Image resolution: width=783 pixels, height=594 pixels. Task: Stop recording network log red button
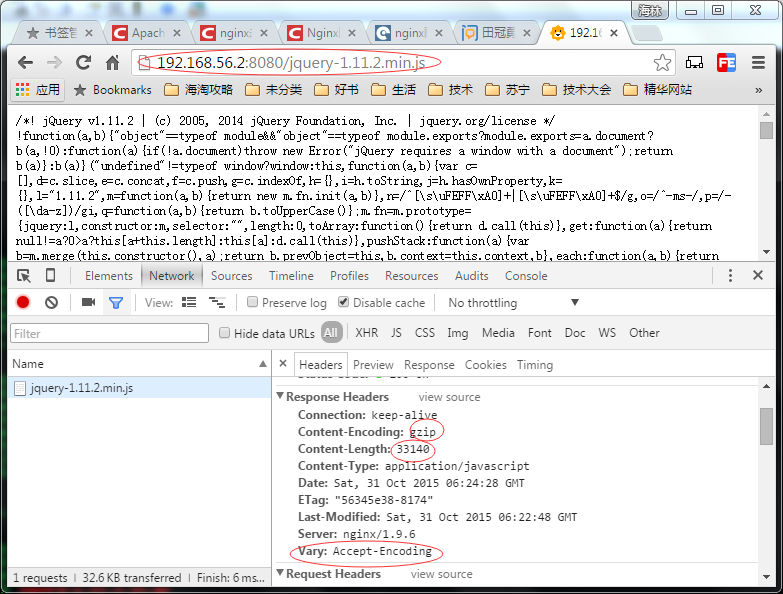pos(23,302)
